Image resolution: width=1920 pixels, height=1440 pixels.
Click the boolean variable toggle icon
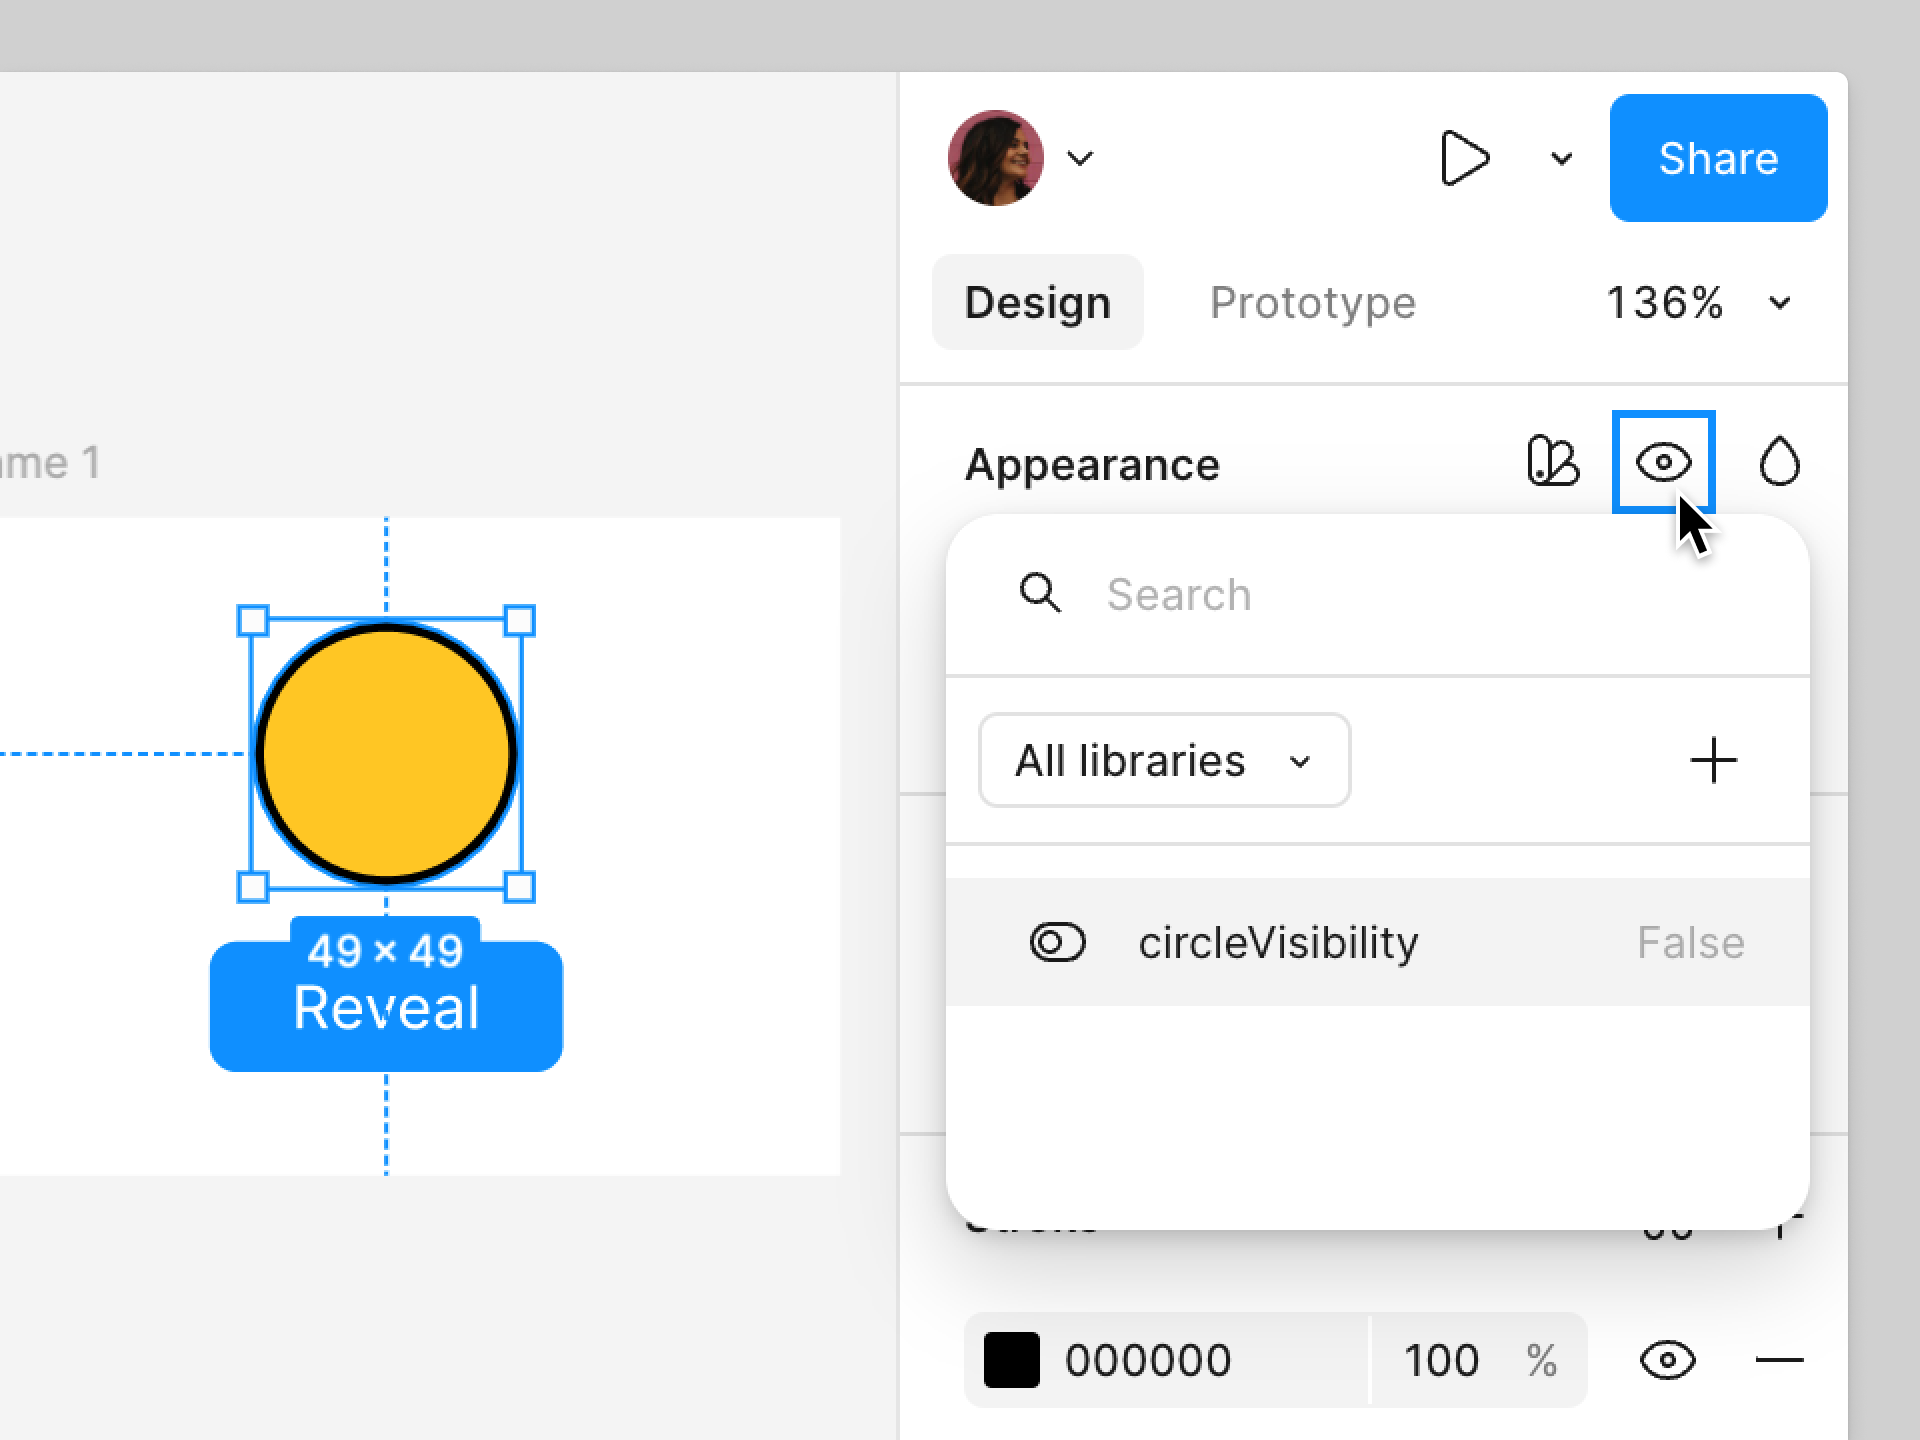click(1058, 942)
